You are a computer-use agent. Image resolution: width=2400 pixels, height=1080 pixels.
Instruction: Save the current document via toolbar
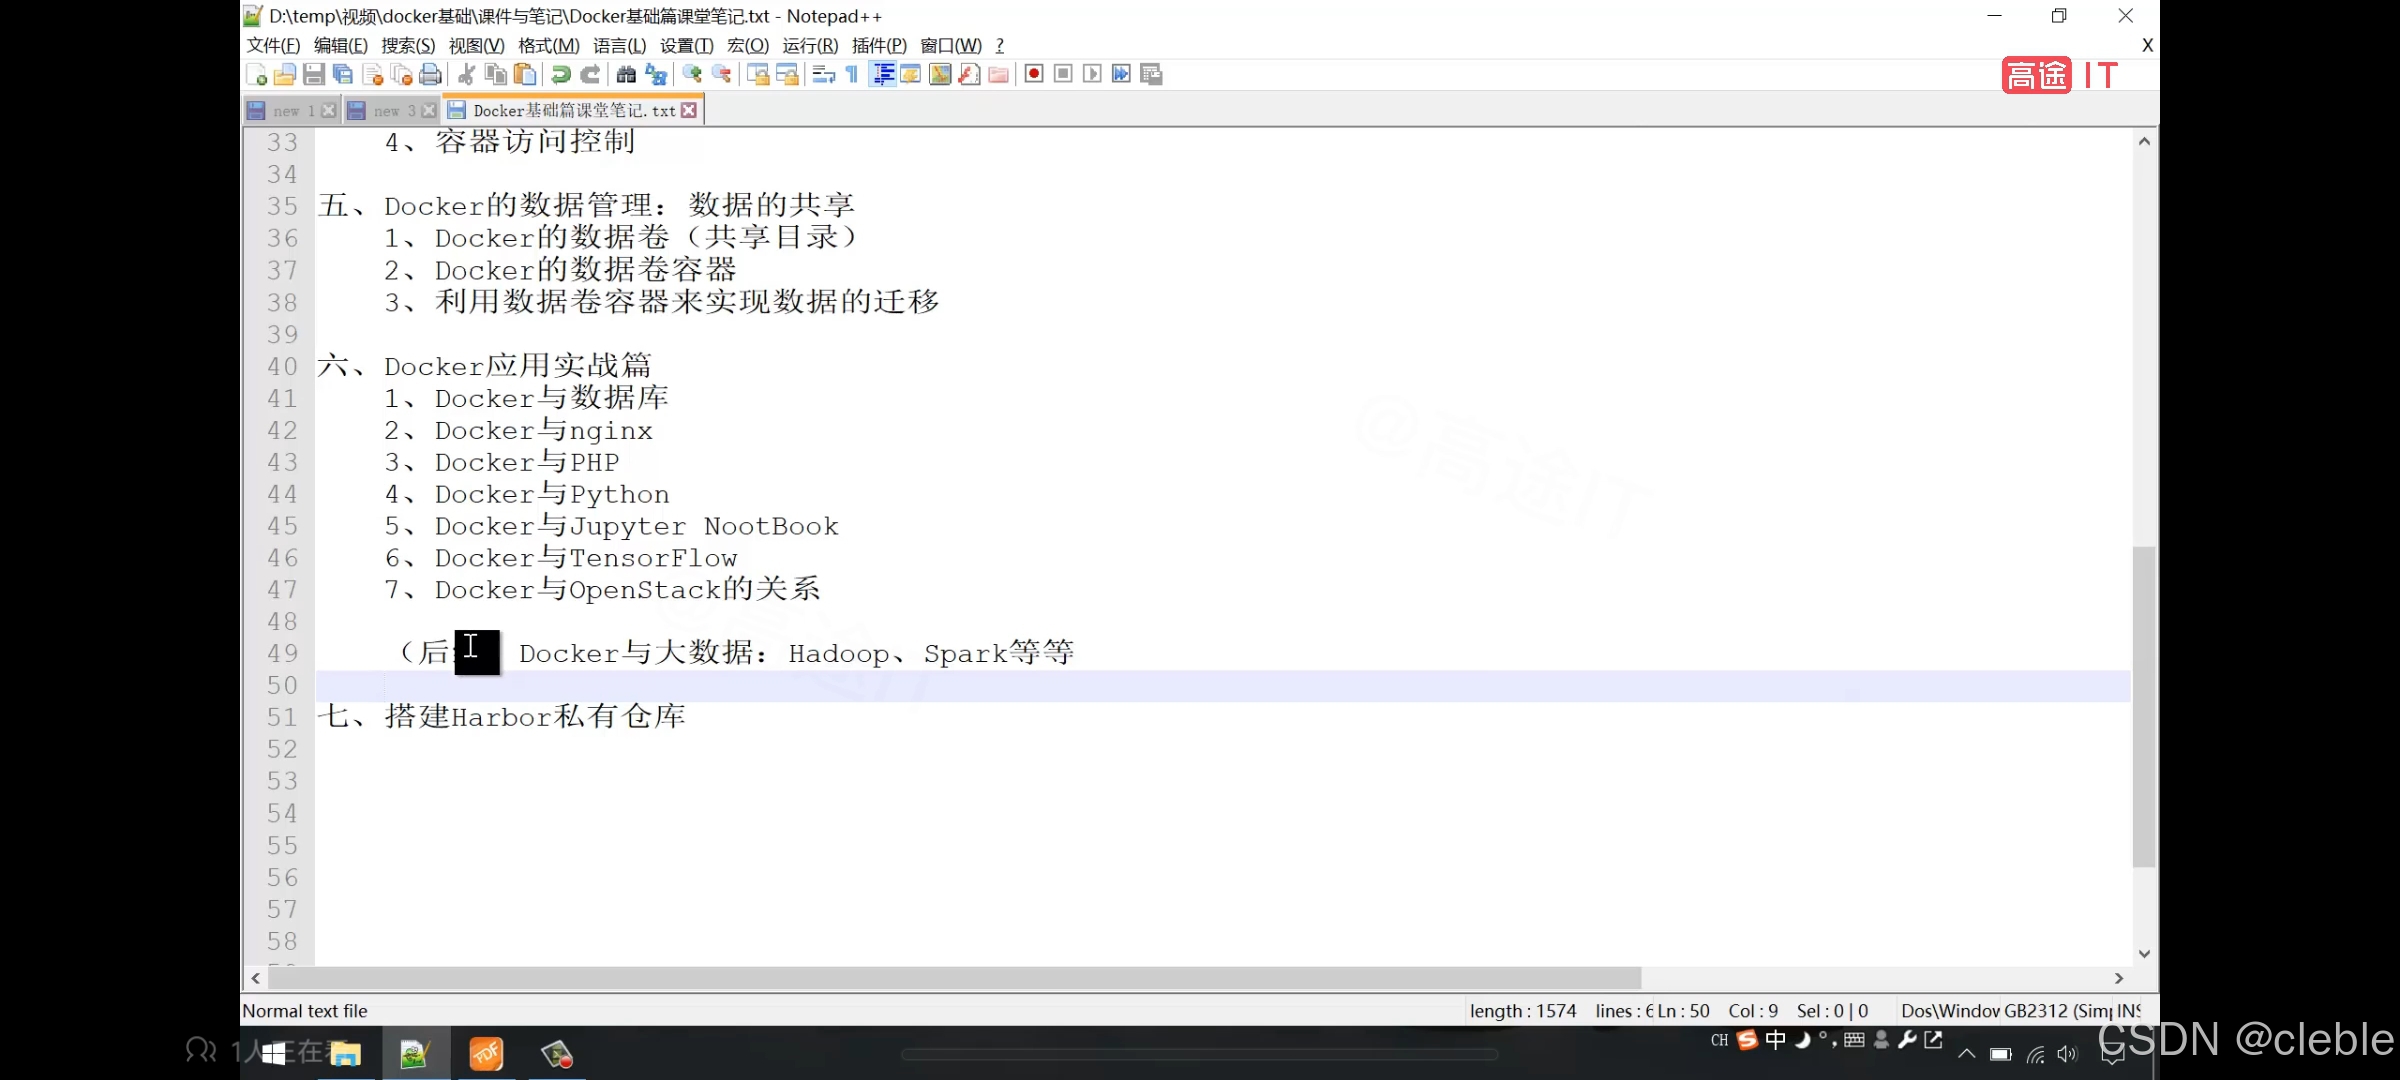click(x=314, y=75)
